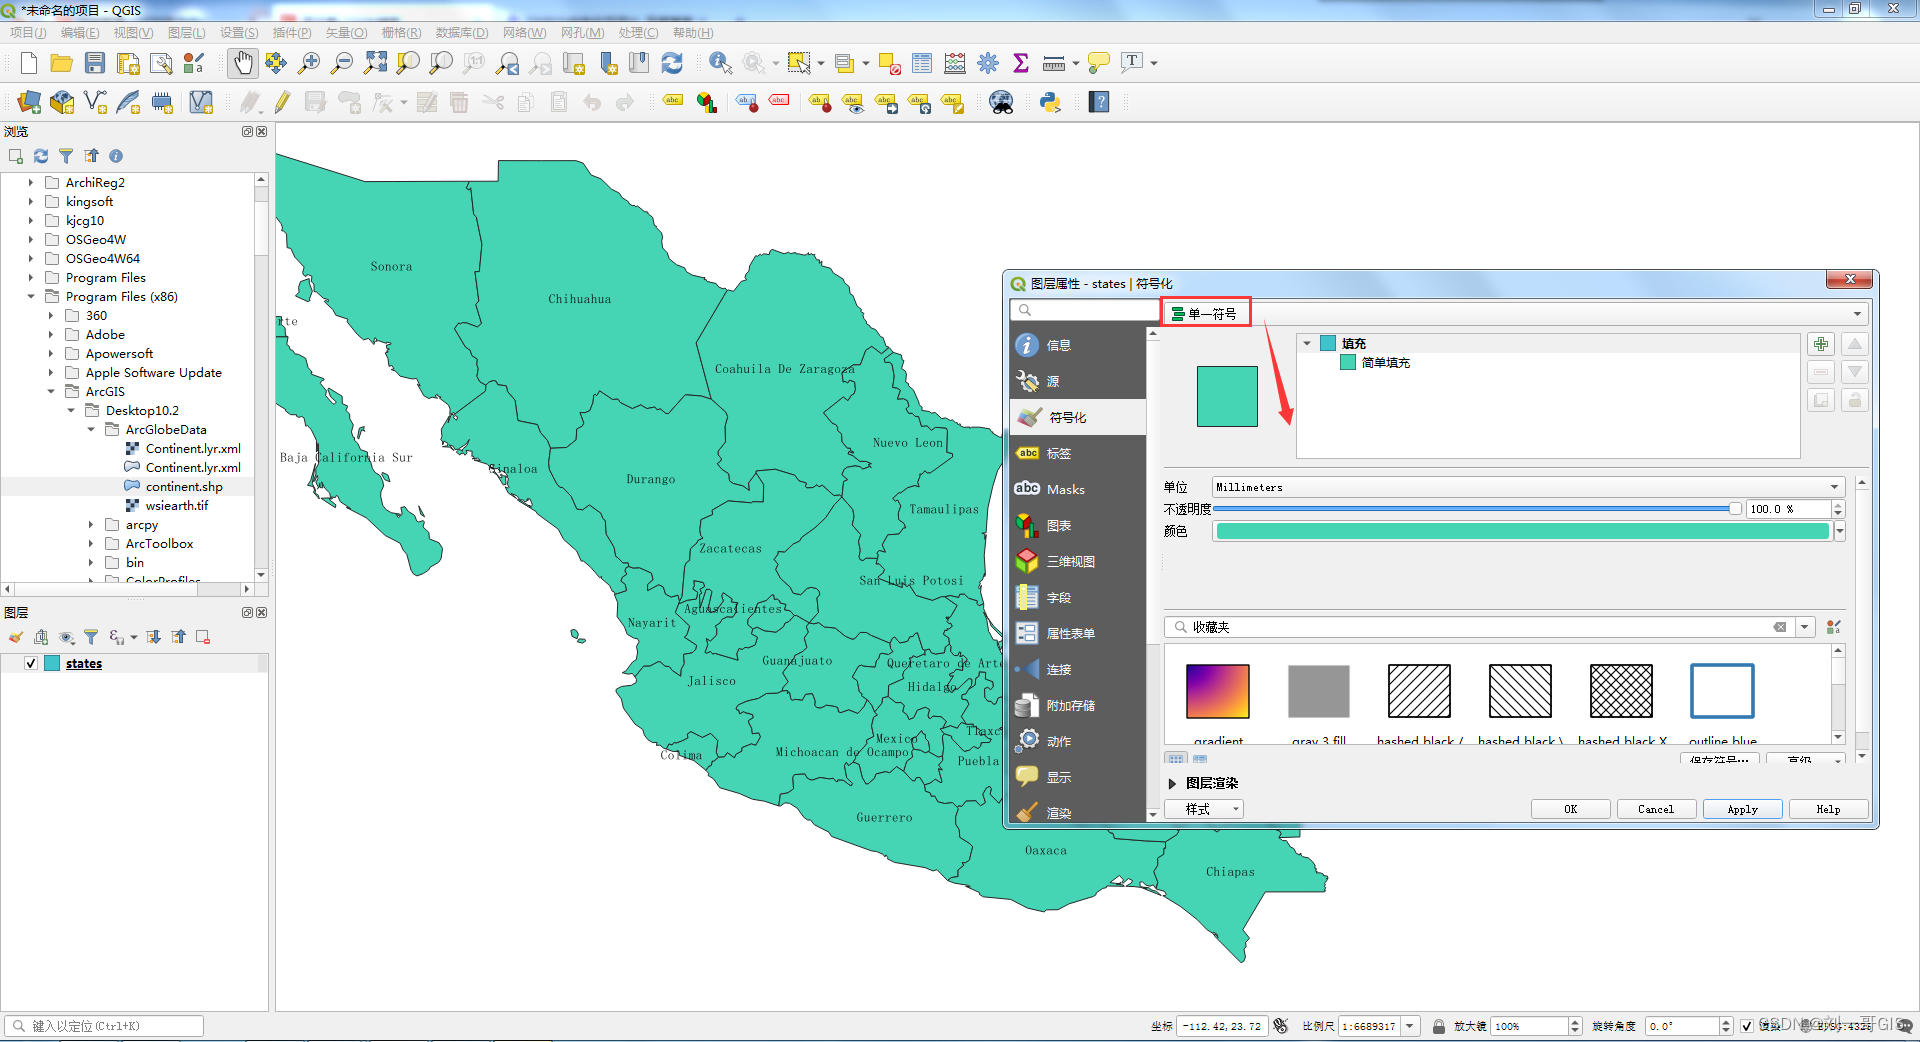Collapse the Program Files (x86) tree node
The width and height of the screenshot is (1920, 1042).
point(31,296)
